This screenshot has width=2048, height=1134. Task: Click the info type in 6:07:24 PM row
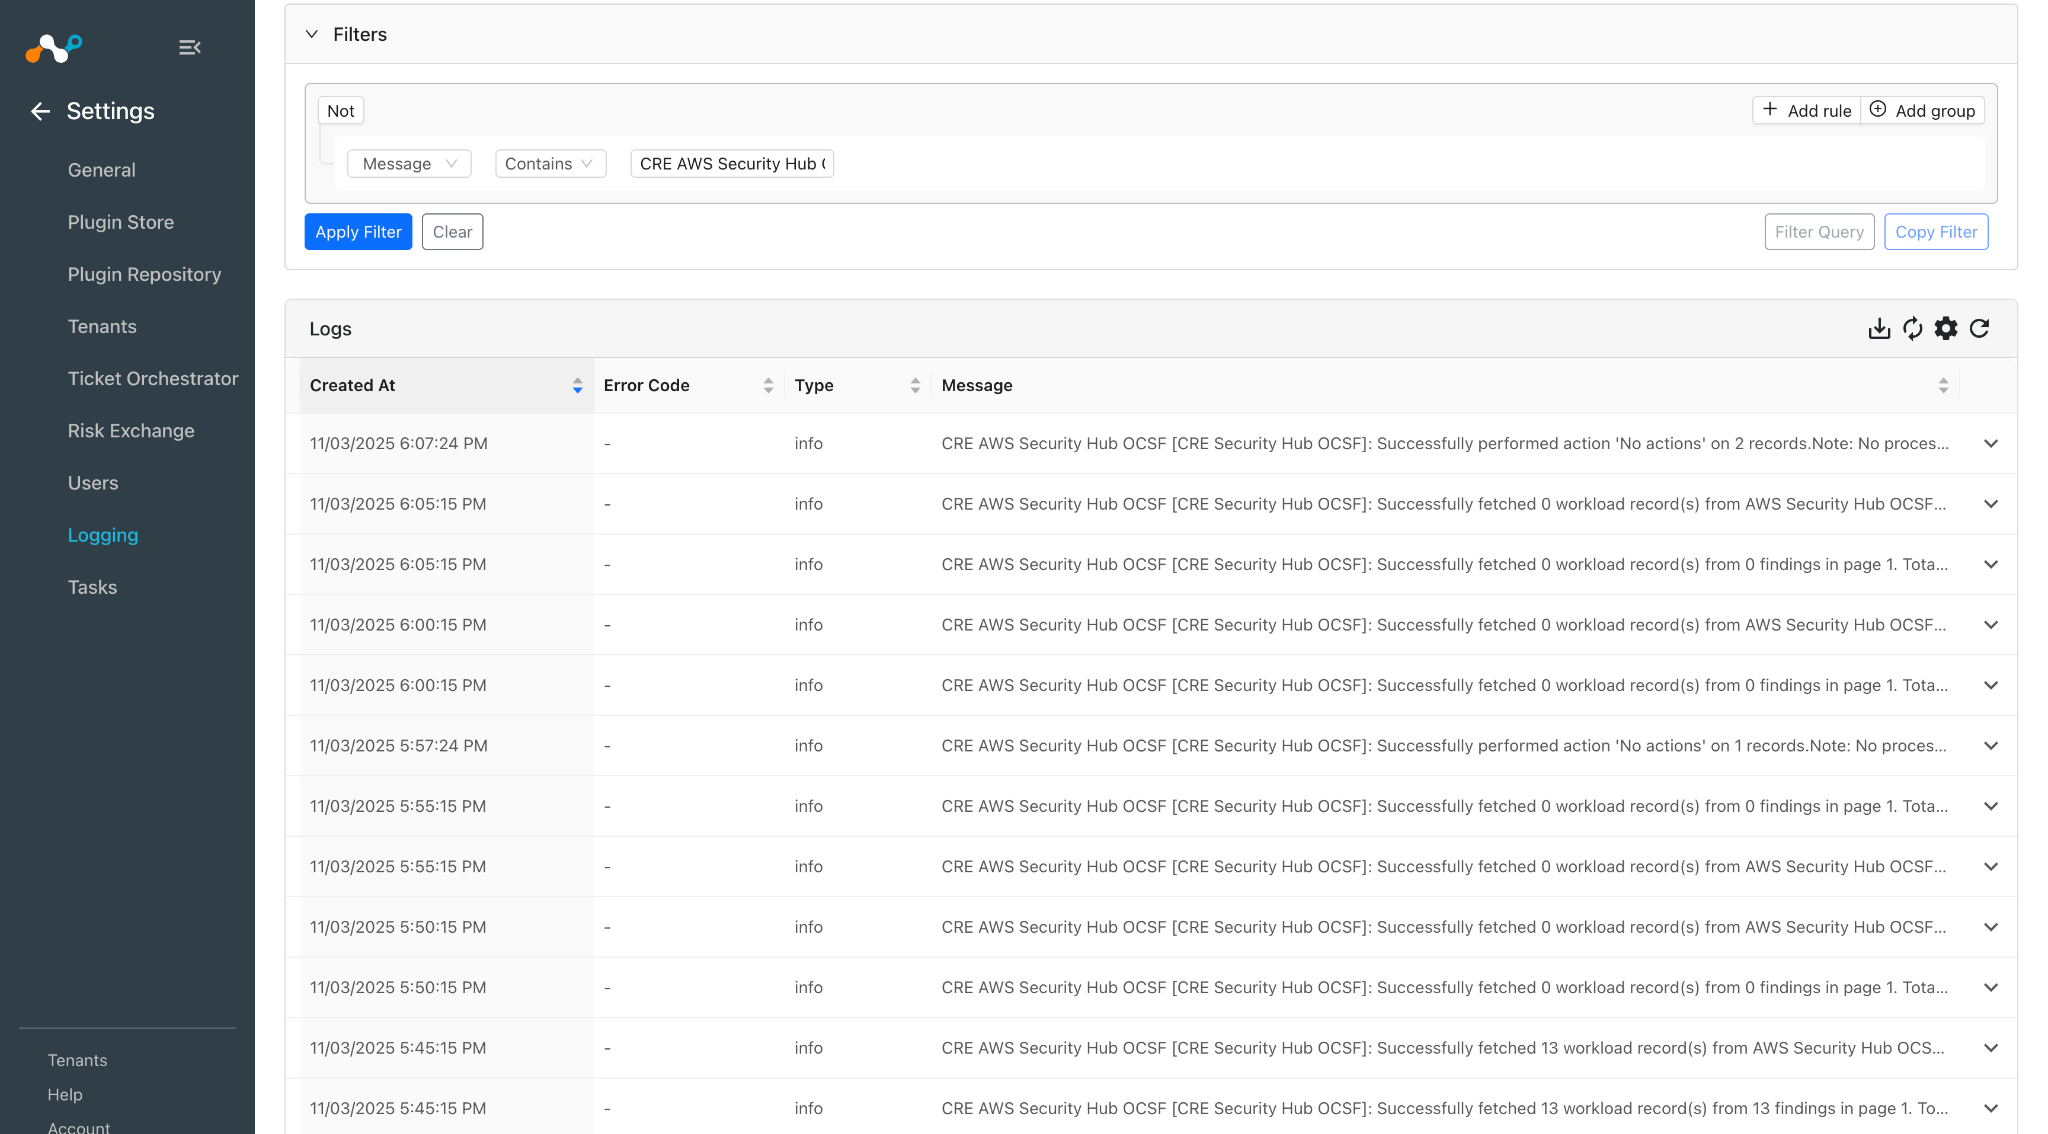click(x=809, y=444)
